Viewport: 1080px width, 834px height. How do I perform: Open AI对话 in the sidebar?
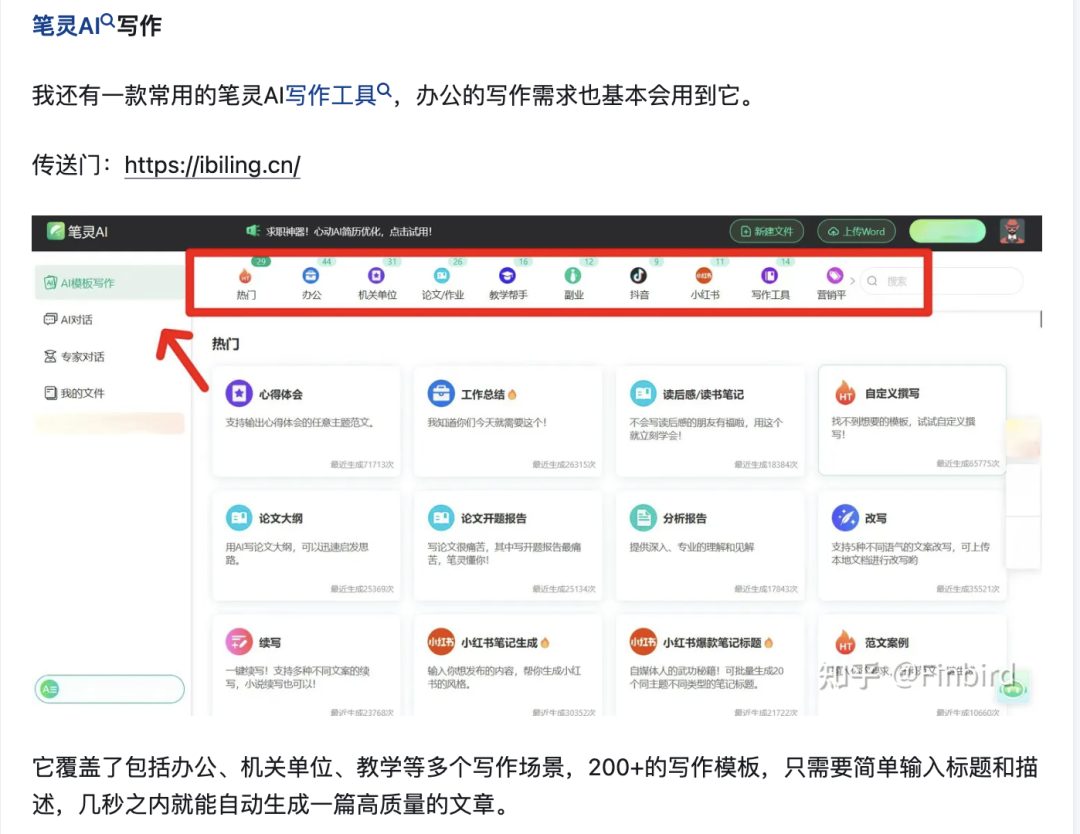pos(68,320)
